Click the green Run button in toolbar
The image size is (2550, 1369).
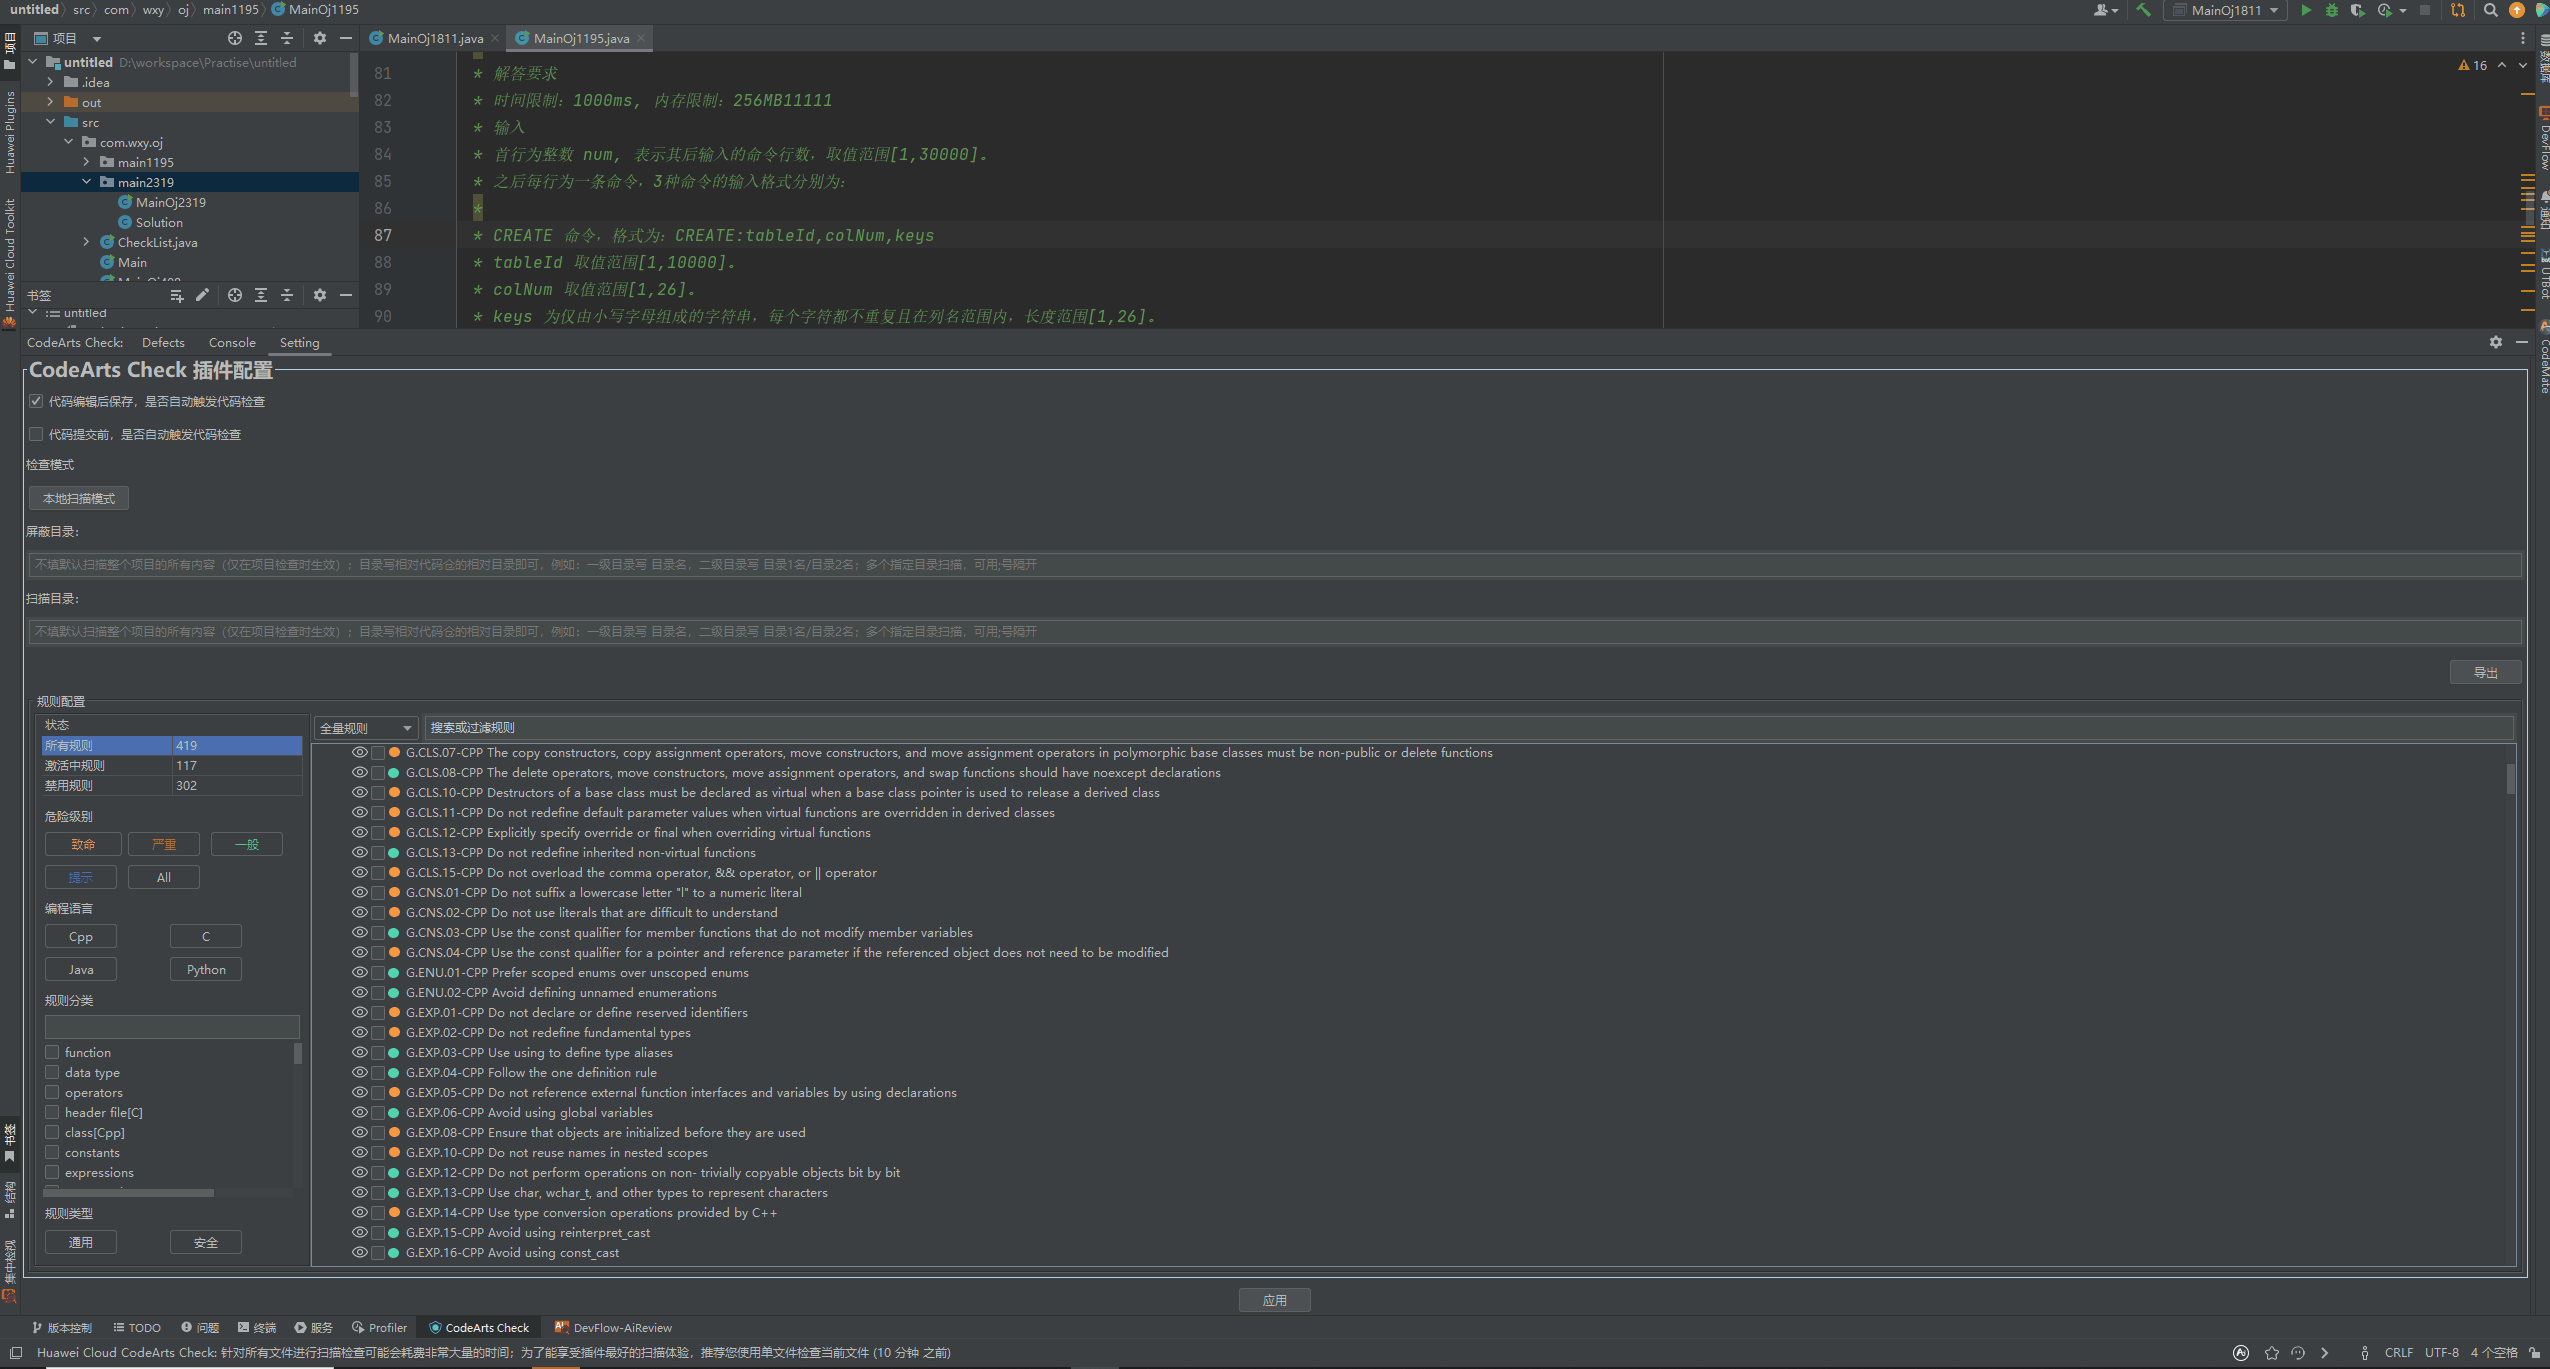coord(2305,10)
